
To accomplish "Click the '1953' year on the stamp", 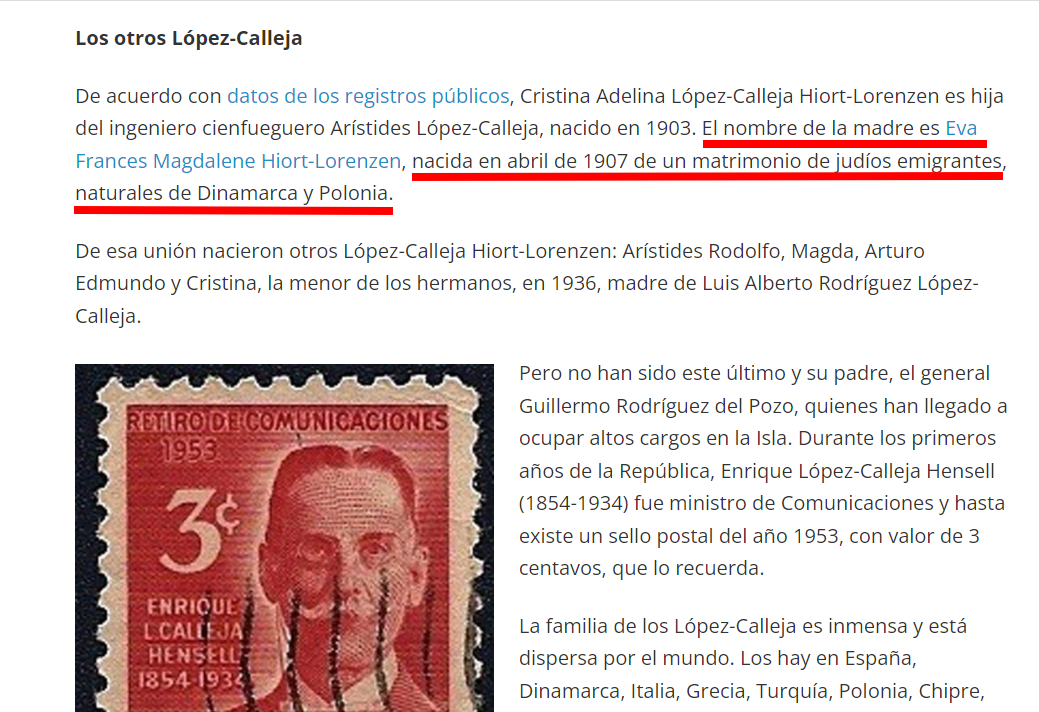I will pyautogui.click(x=190, y=451).
